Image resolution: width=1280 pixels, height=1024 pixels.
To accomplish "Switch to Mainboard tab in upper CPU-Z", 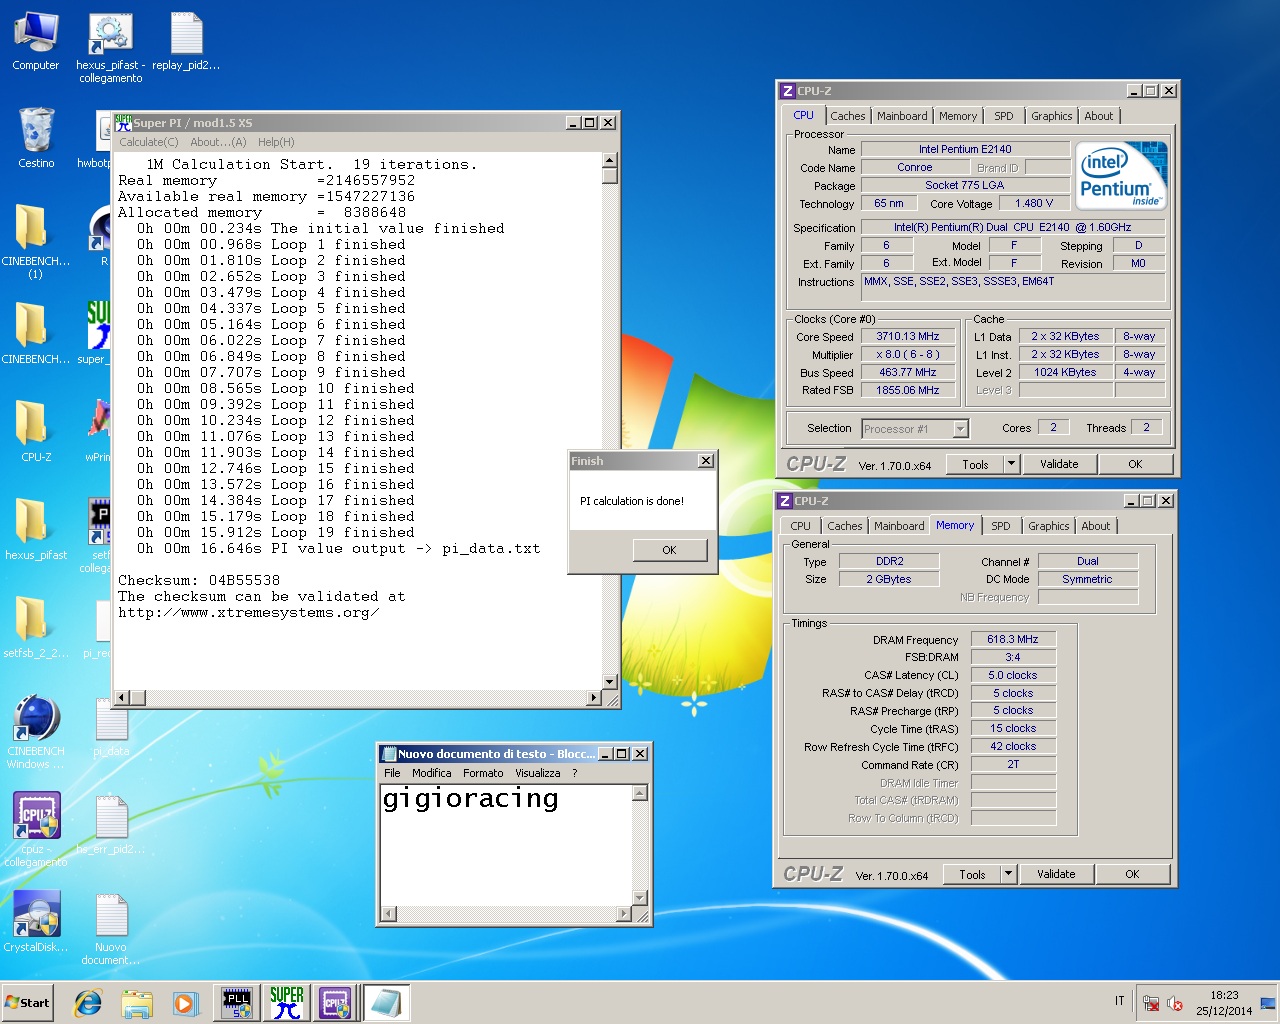I will (x=902, y=116).
